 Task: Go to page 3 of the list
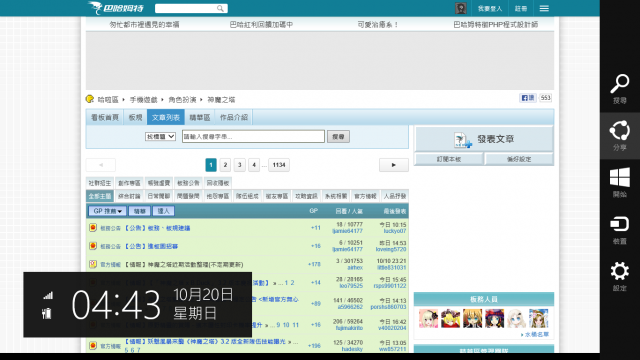click(240, 165)
